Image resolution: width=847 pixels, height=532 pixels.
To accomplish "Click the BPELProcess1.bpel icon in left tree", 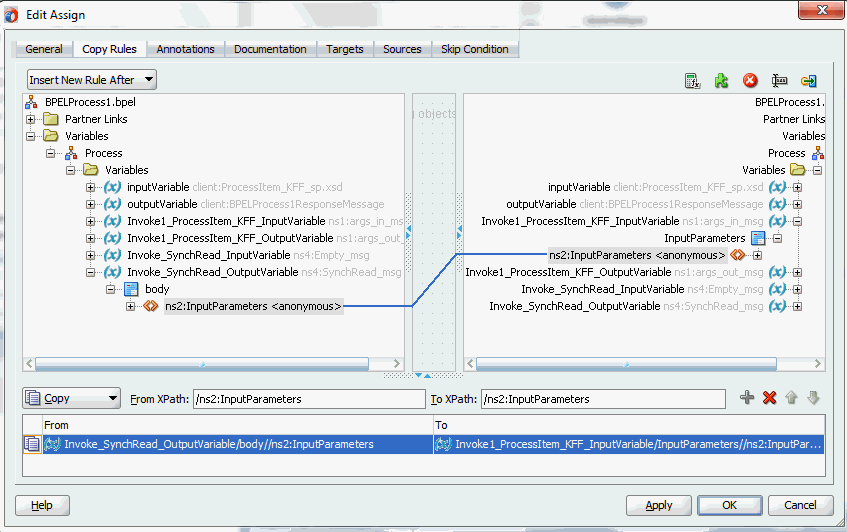I will (x=31, y=102).
